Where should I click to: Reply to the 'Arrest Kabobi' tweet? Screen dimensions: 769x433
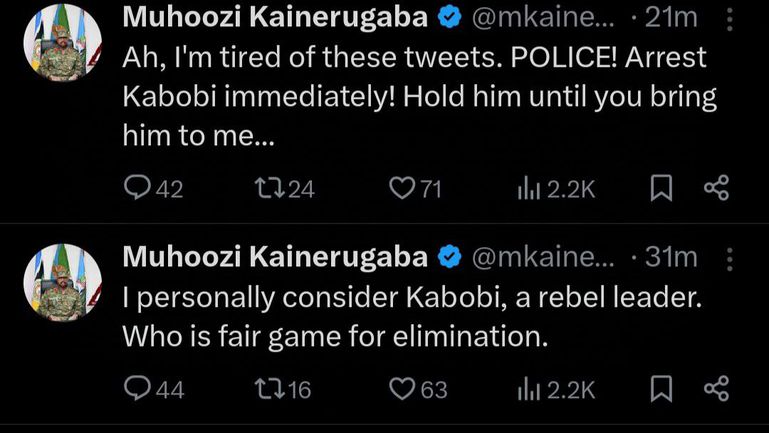point(137,188)
